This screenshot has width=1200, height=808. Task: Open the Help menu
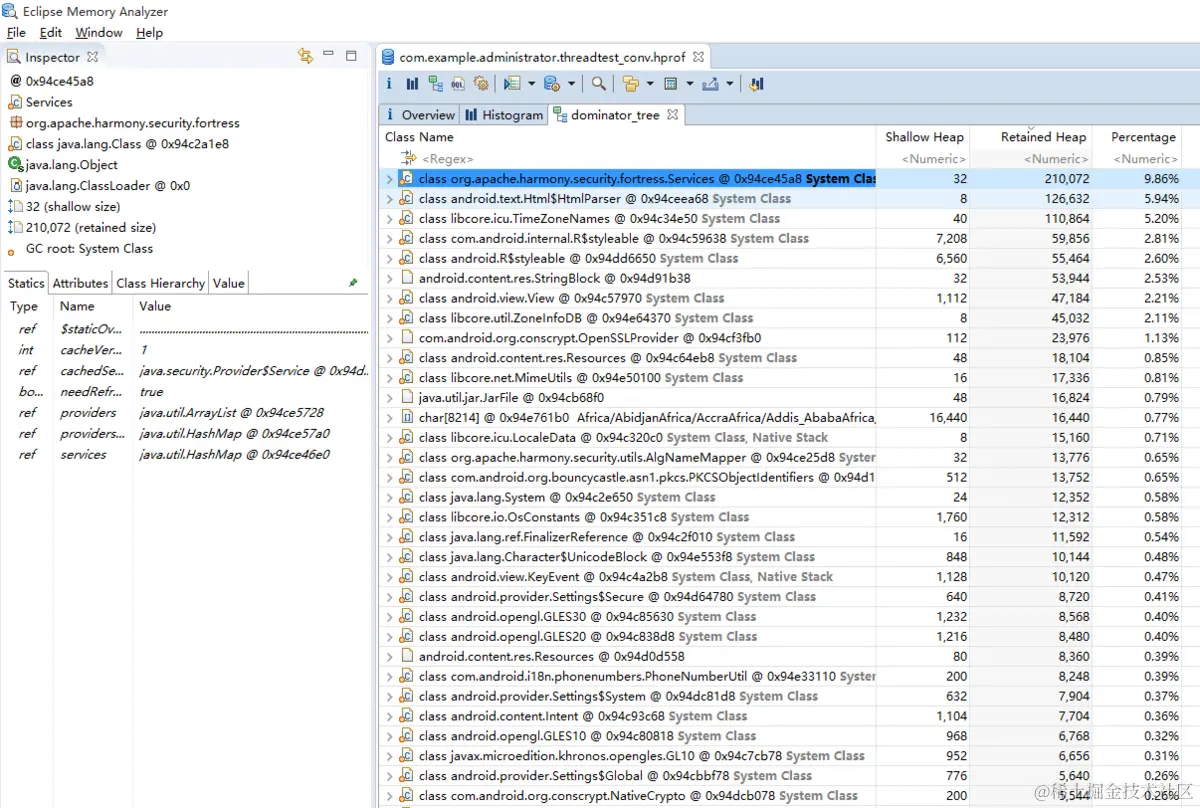coord(149,33)
